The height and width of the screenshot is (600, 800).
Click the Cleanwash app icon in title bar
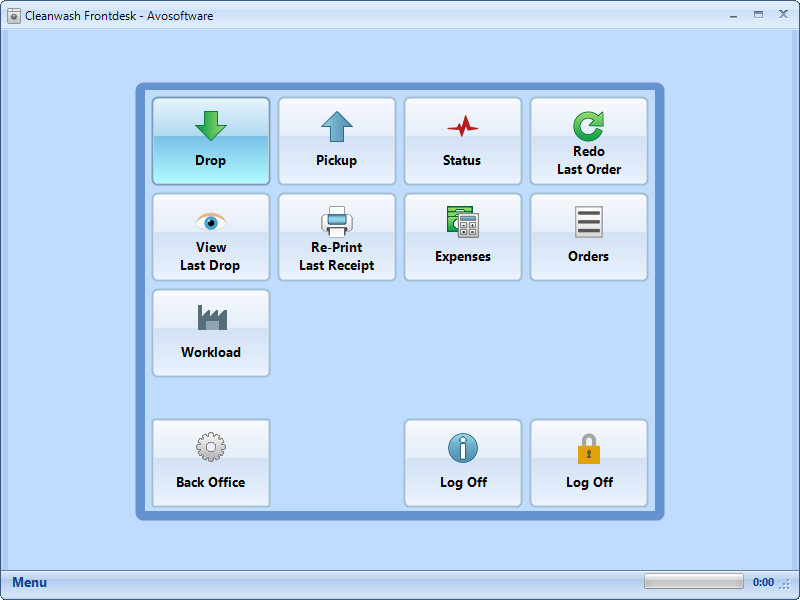point(16,14)
